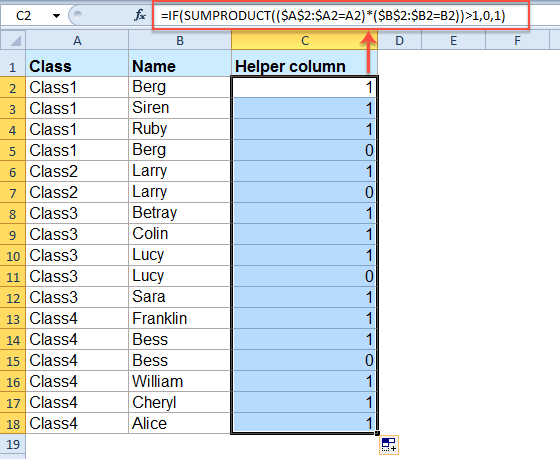Screen dimensions: 560x459
Task: Click the cell containing Franklin
Action: (180, 318)
